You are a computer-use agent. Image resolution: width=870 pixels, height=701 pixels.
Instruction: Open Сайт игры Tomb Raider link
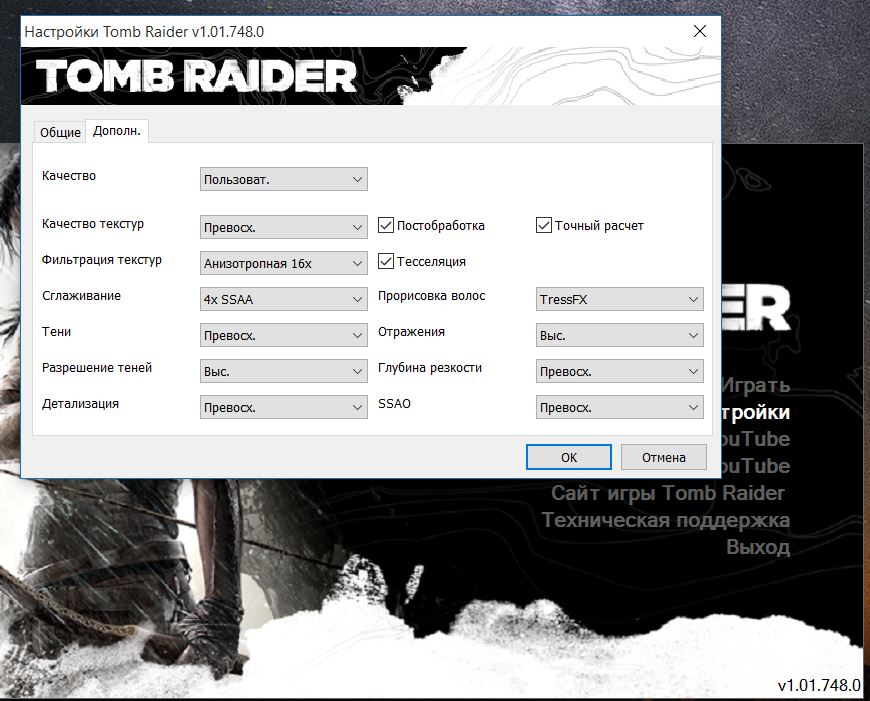pos(668,492)
